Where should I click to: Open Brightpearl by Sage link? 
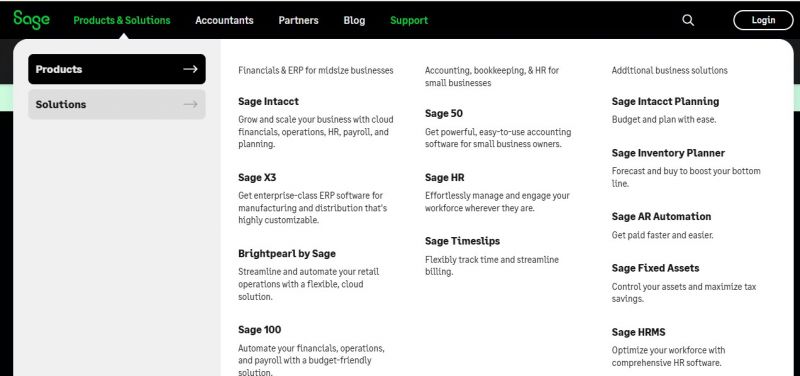(287, 254)
